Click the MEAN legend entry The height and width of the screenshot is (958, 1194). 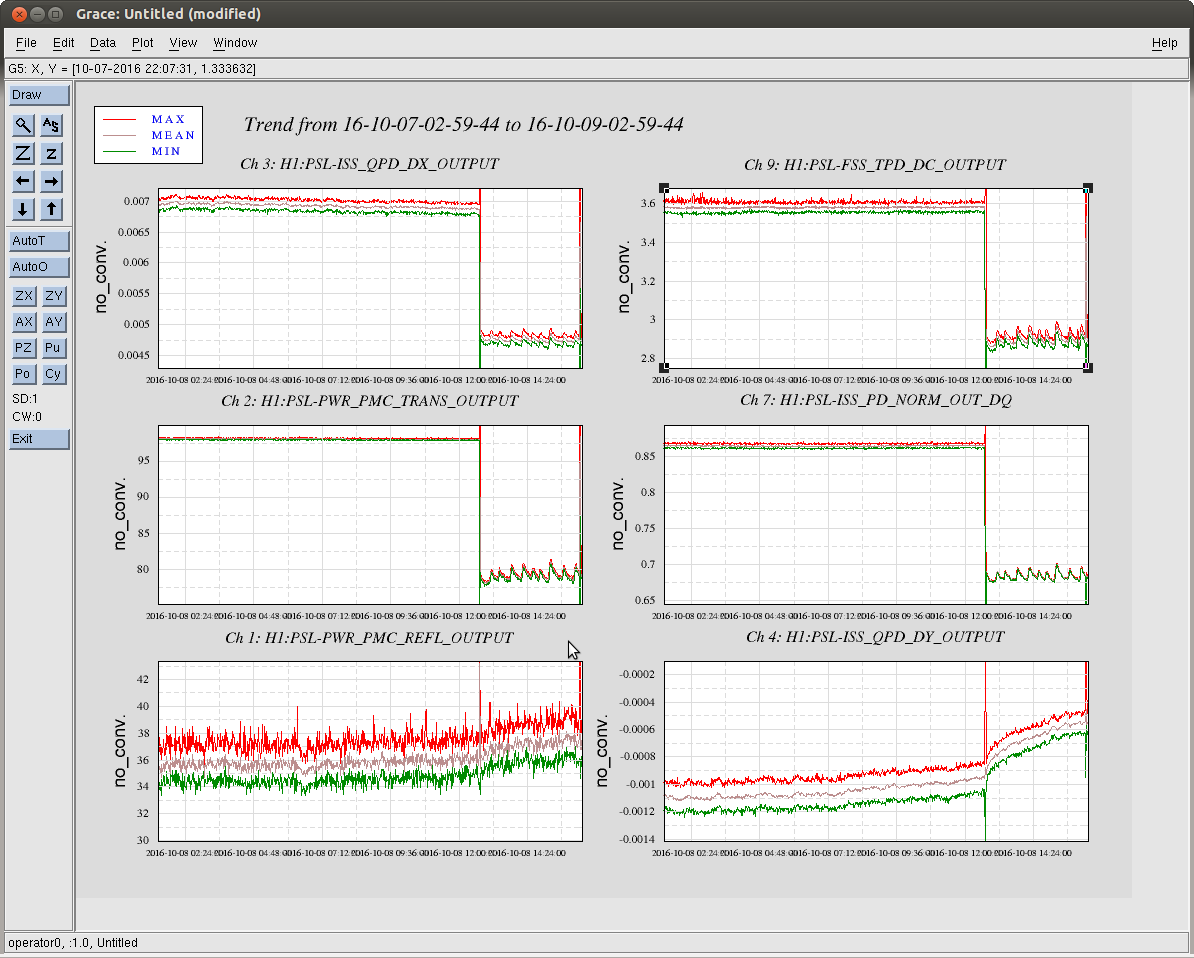click(x=173, y=136)
